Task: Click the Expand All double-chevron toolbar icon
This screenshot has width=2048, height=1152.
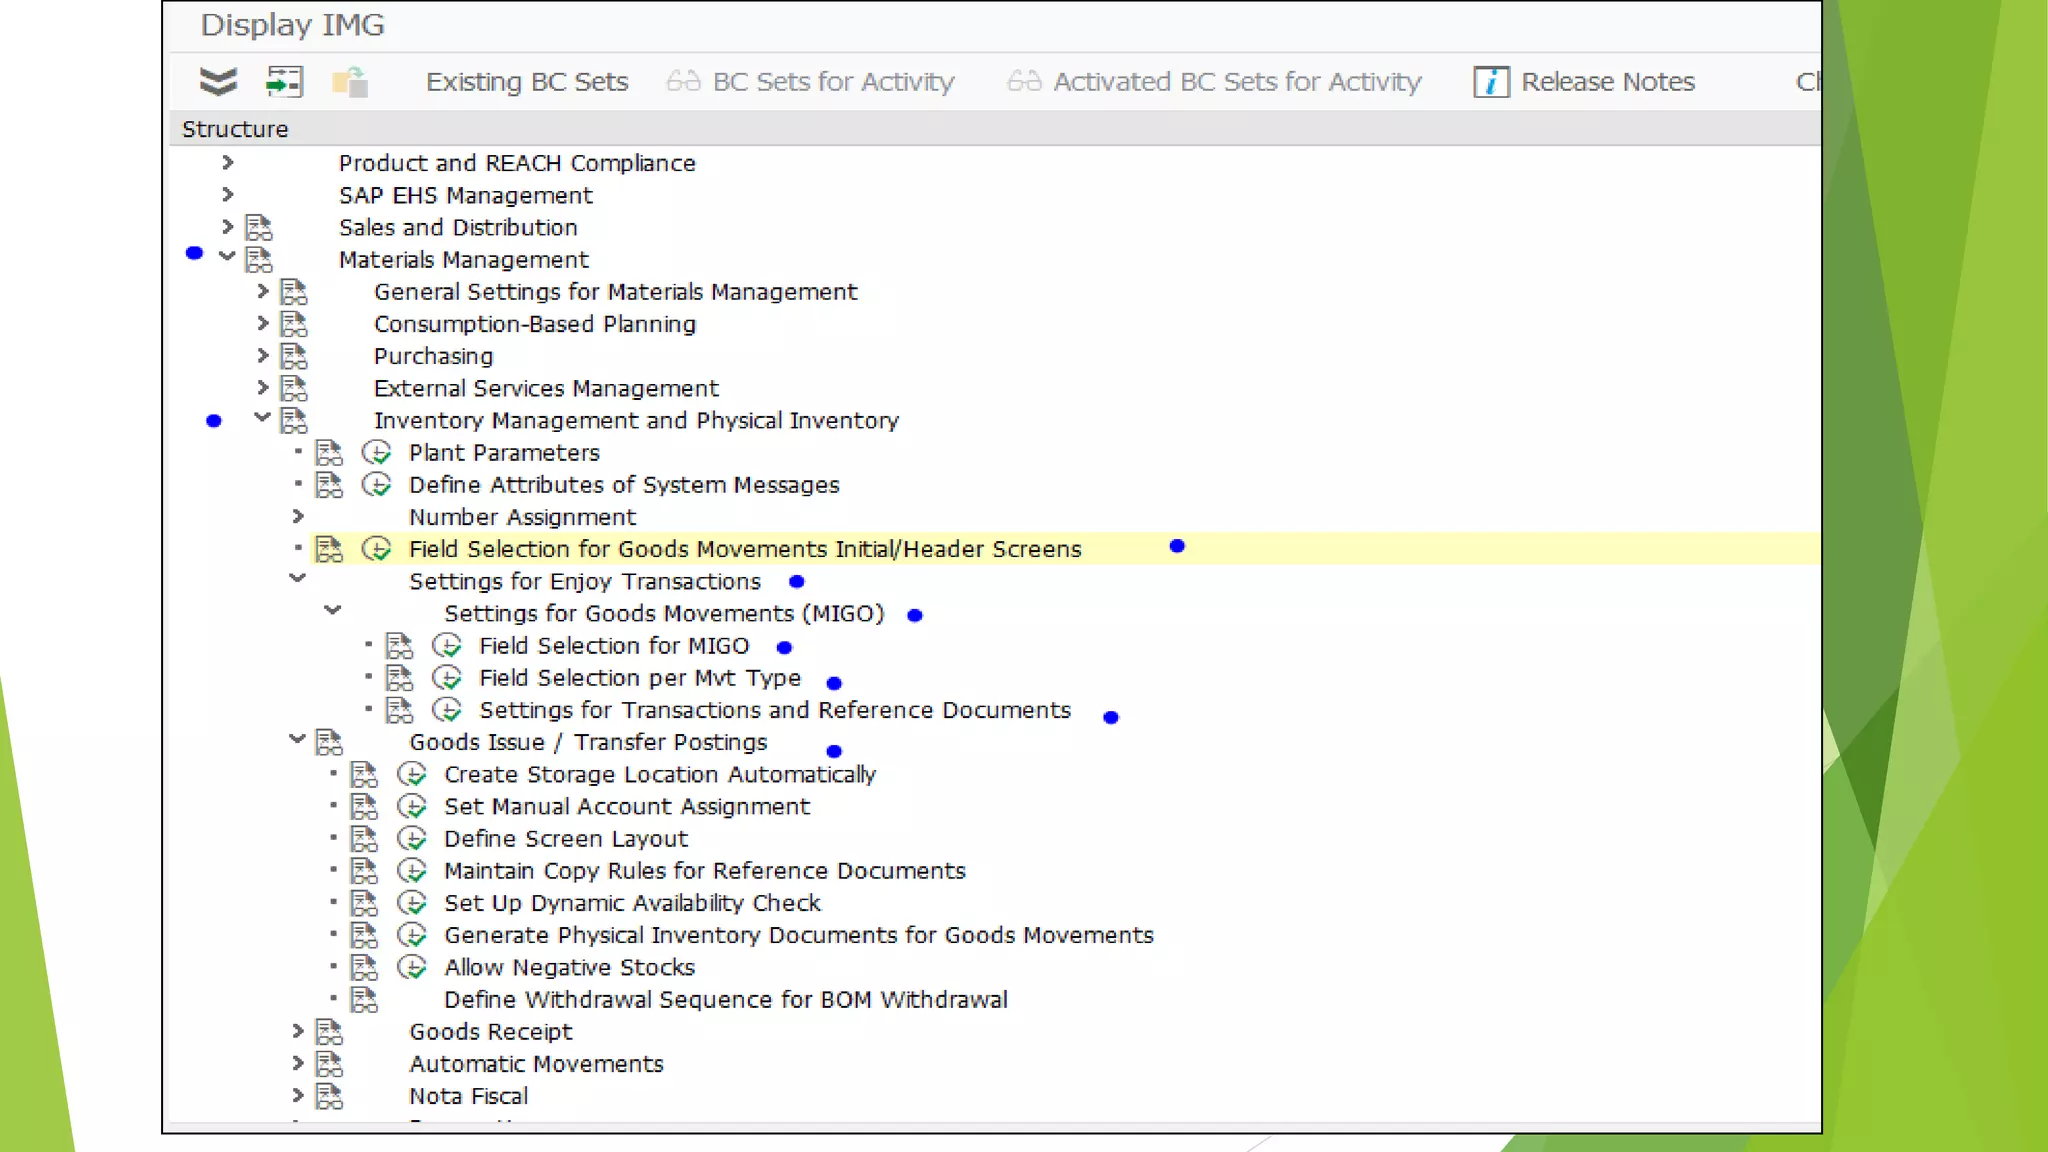Action: click(x=218, y=81)
